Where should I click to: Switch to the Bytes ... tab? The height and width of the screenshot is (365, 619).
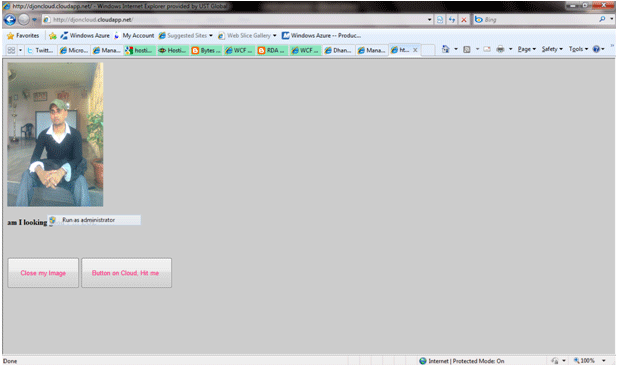(206, 50)
